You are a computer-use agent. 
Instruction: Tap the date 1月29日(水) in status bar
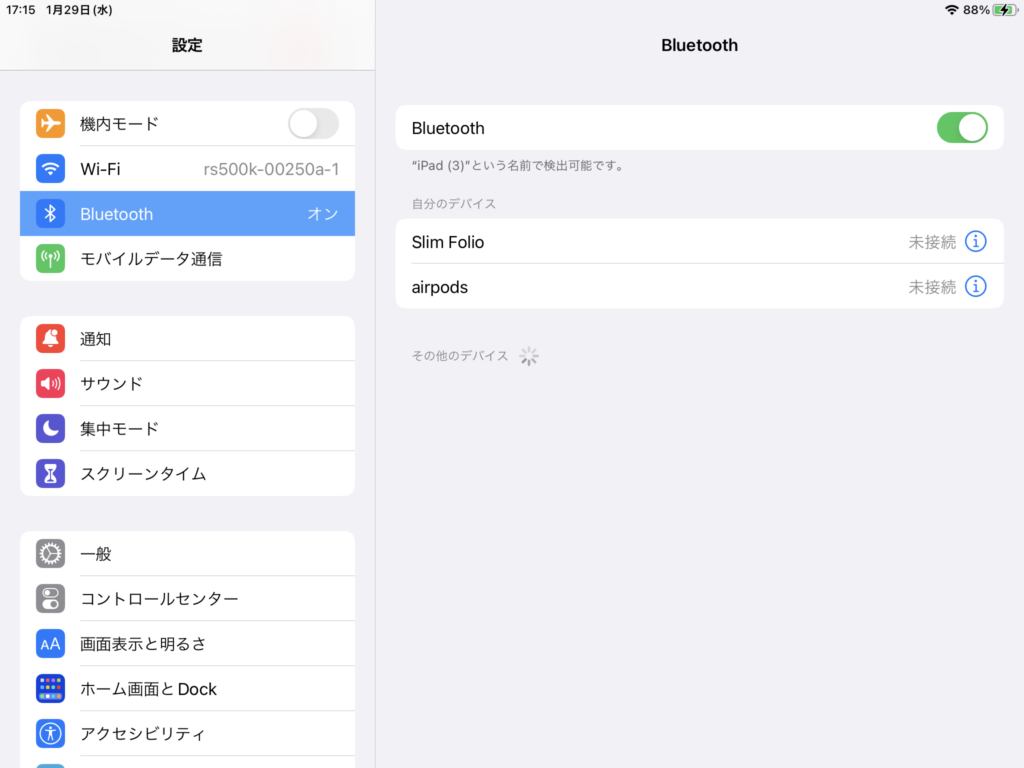pyautogui.click(x=79, y=10)
